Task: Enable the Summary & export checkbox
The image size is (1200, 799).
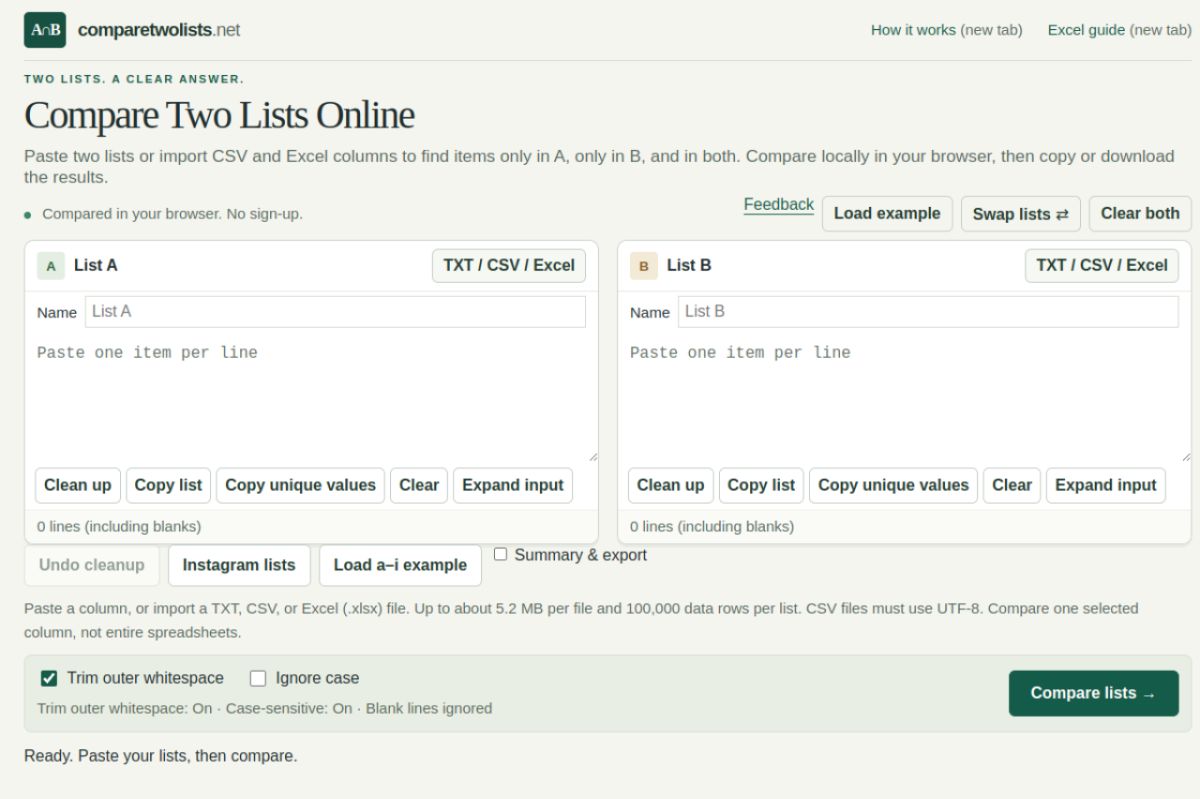Action: tap(501, 554)
